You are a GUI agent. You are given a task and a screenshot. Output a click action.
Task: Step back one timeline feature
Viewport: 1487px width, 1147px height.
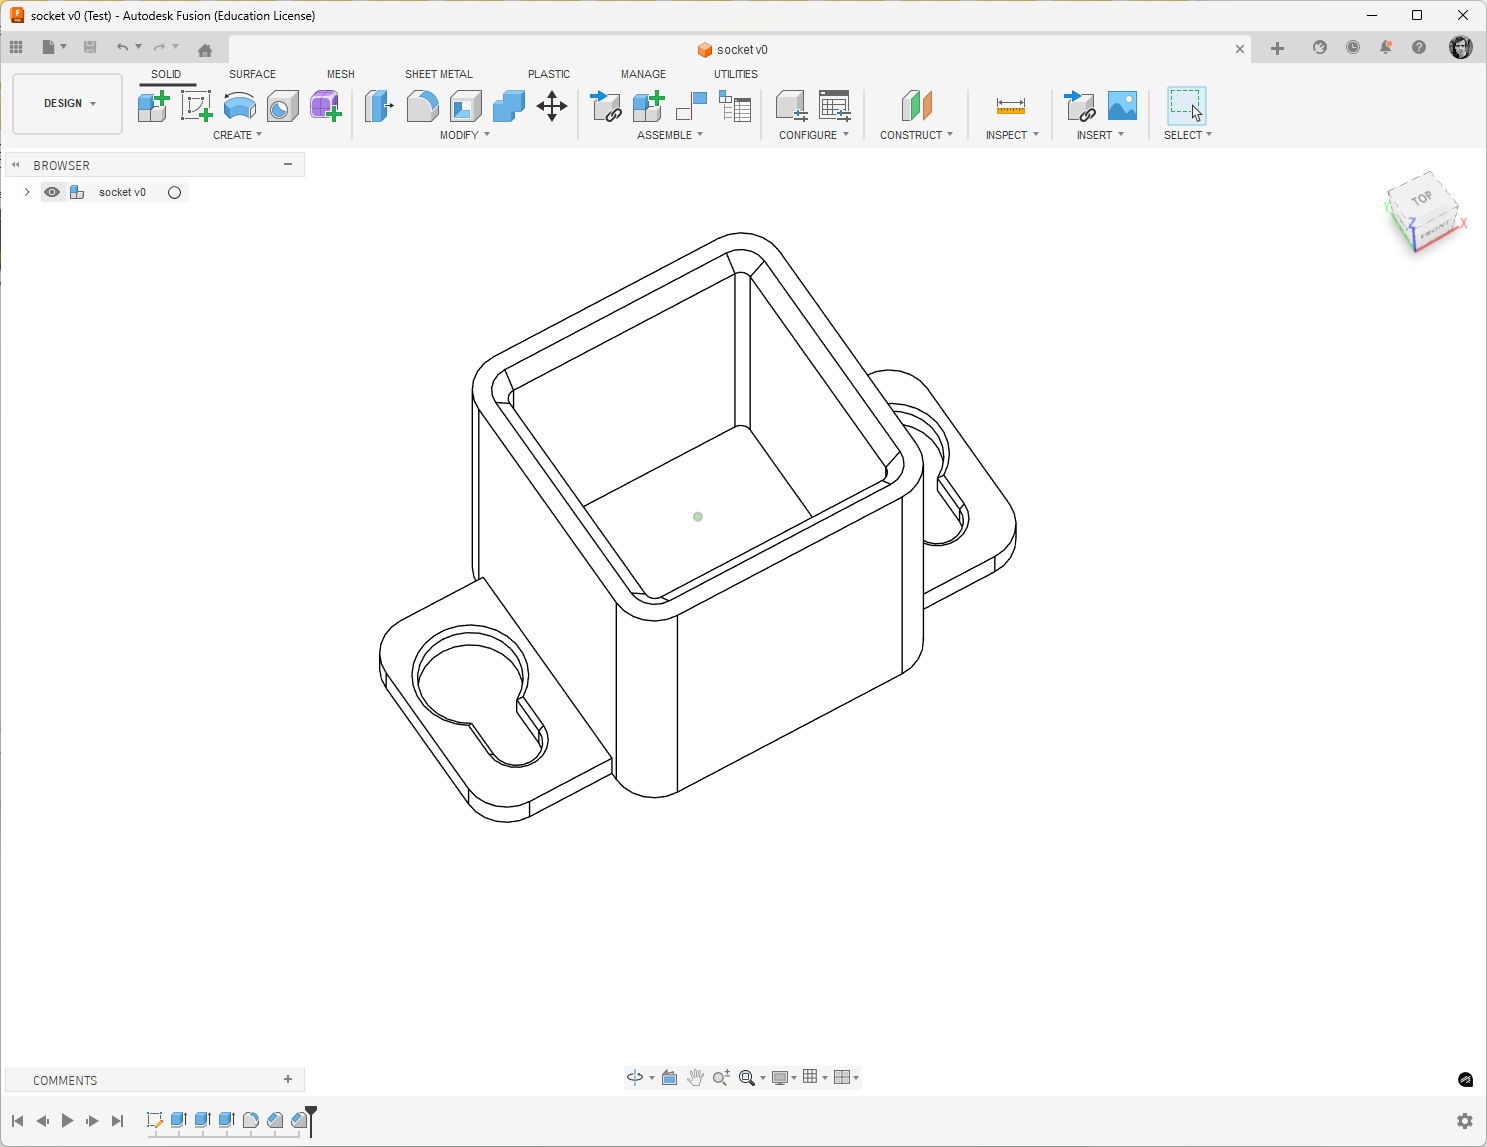click(x=42, y=1121)
